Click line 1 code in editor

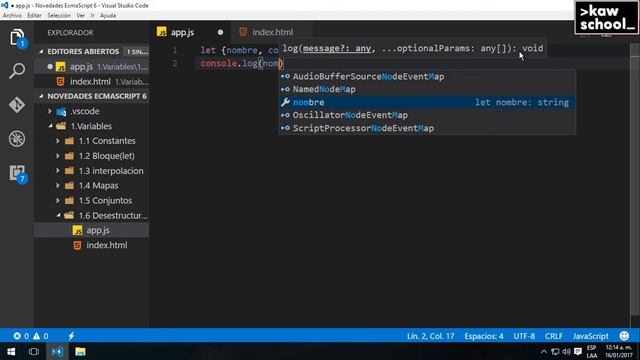point(239,50)
